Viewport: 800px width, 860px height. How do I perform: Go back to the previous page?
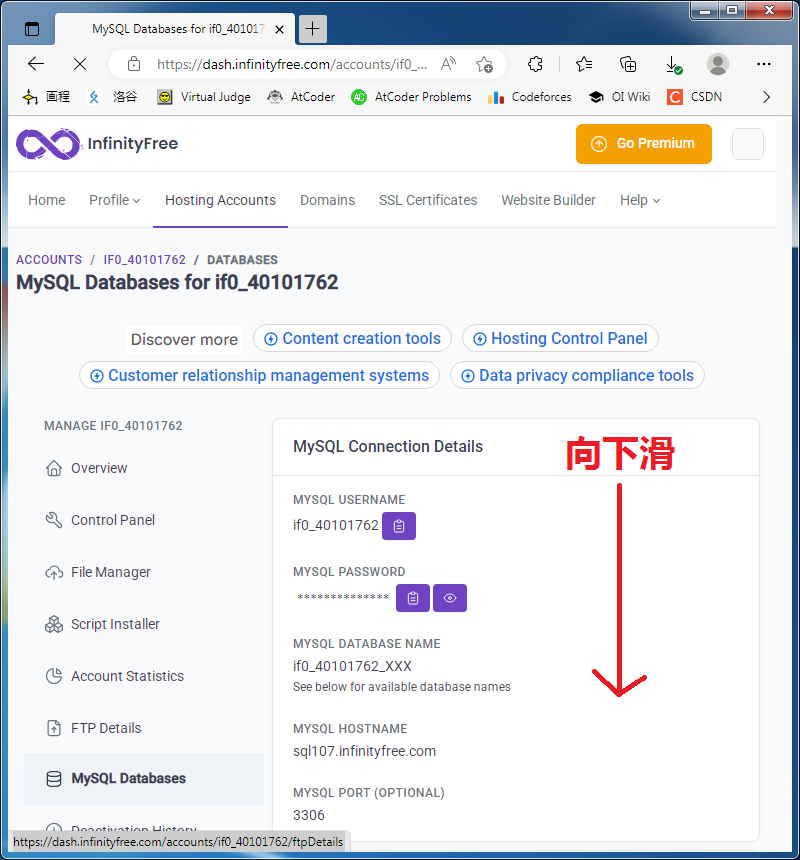point(36,64)
